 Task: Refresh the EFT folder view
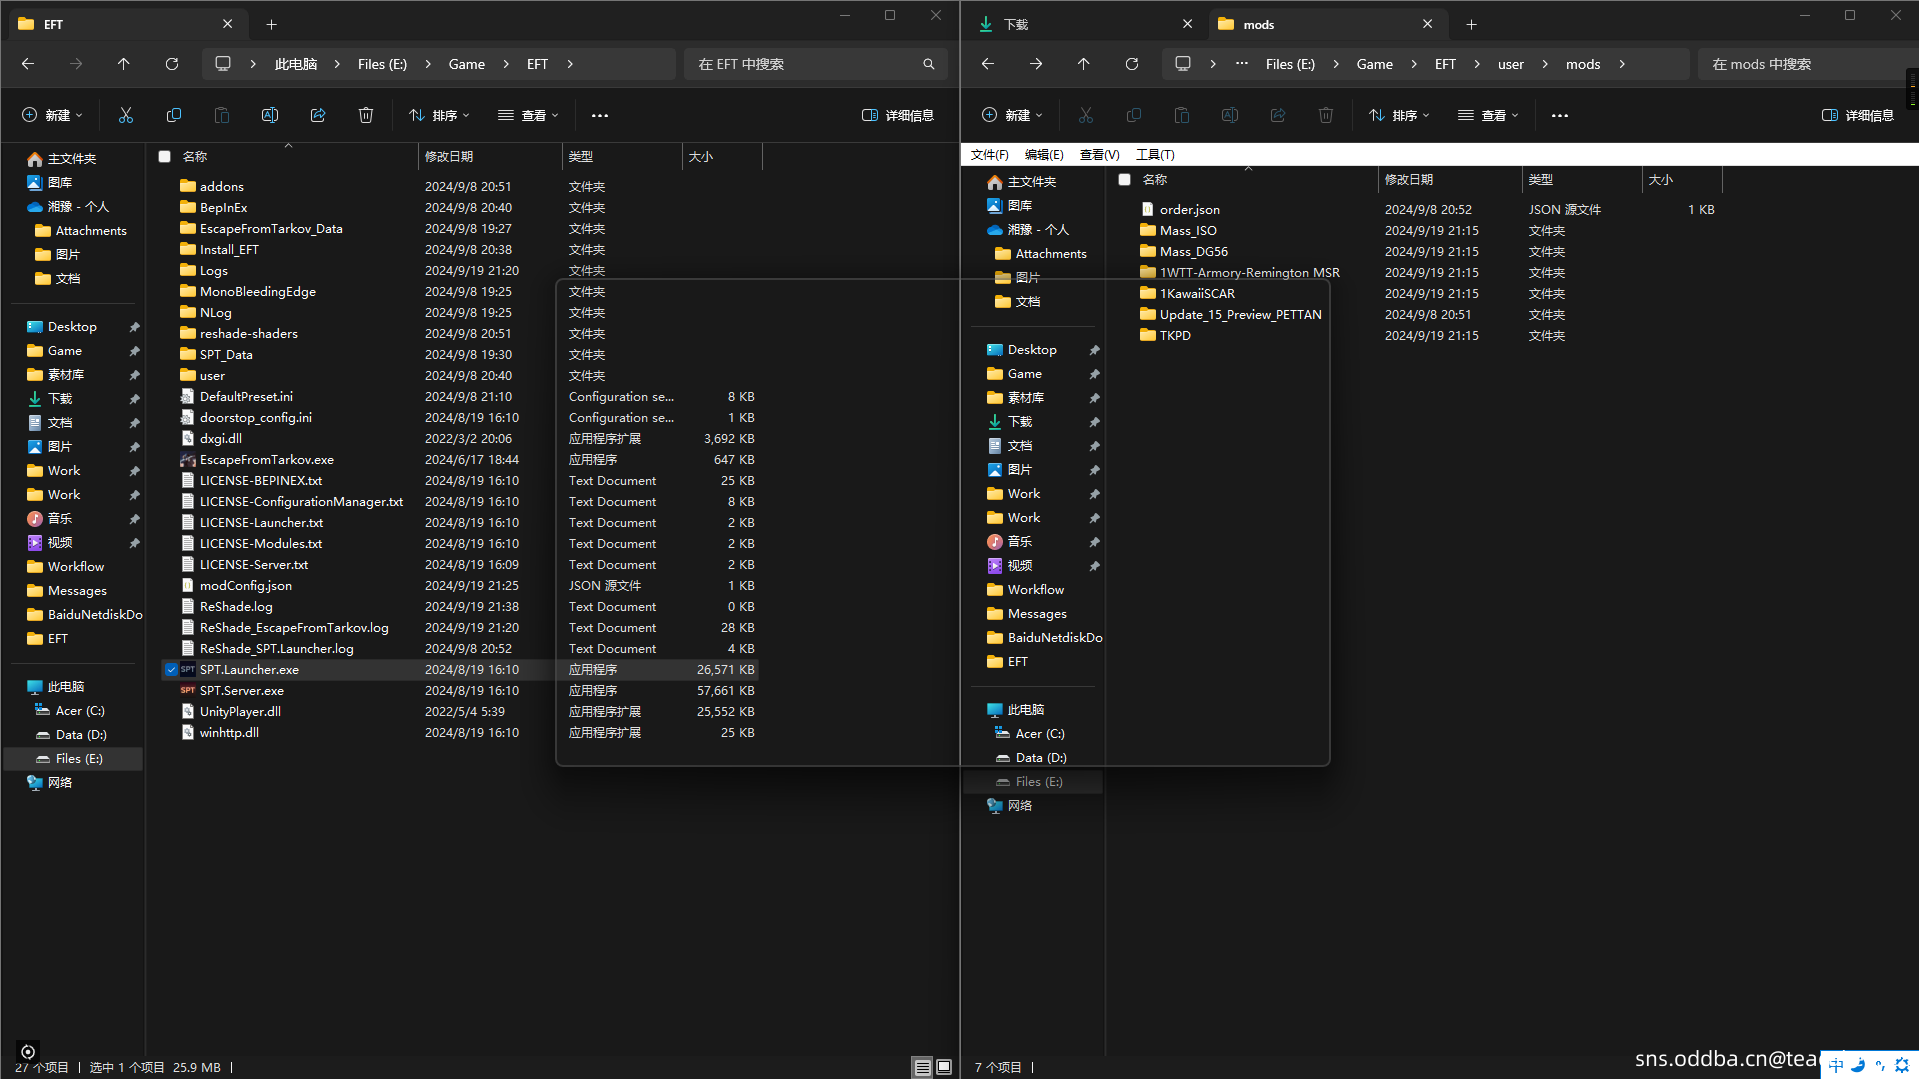click(x=172, y=64)
